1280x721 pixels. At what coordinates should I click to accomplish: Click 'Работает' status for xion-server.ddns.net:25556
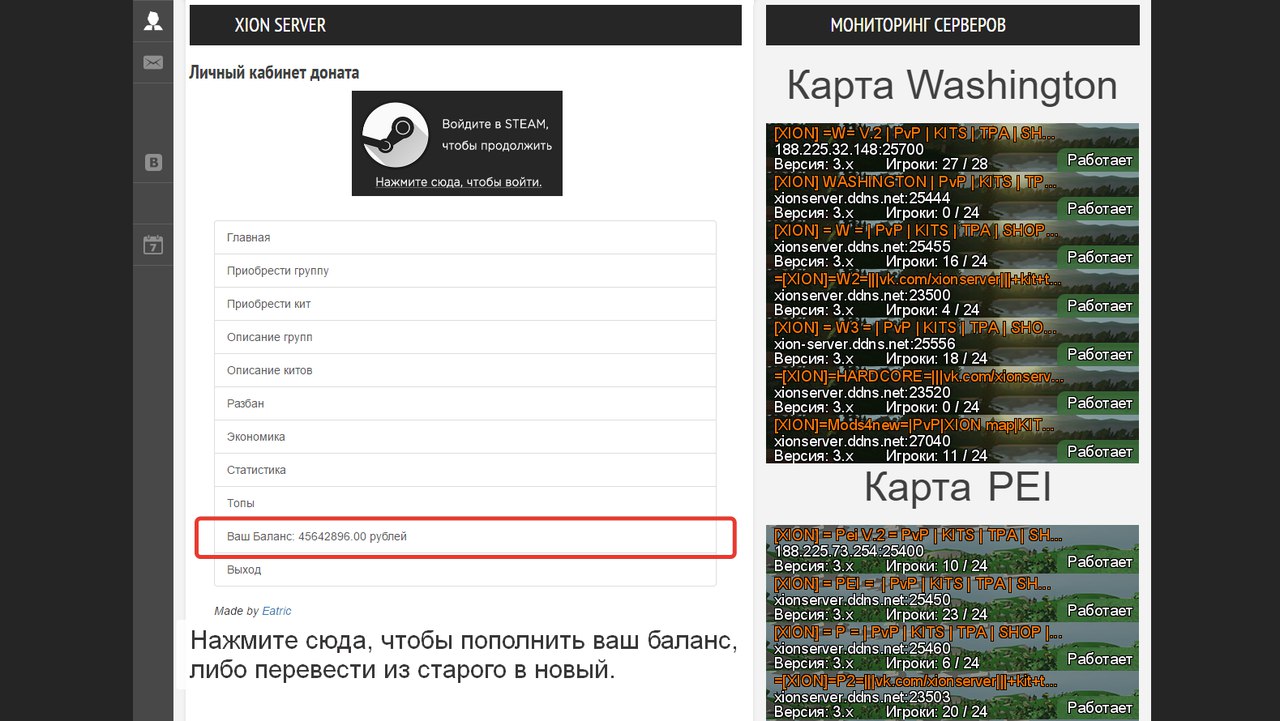(x=1099, y=354)
